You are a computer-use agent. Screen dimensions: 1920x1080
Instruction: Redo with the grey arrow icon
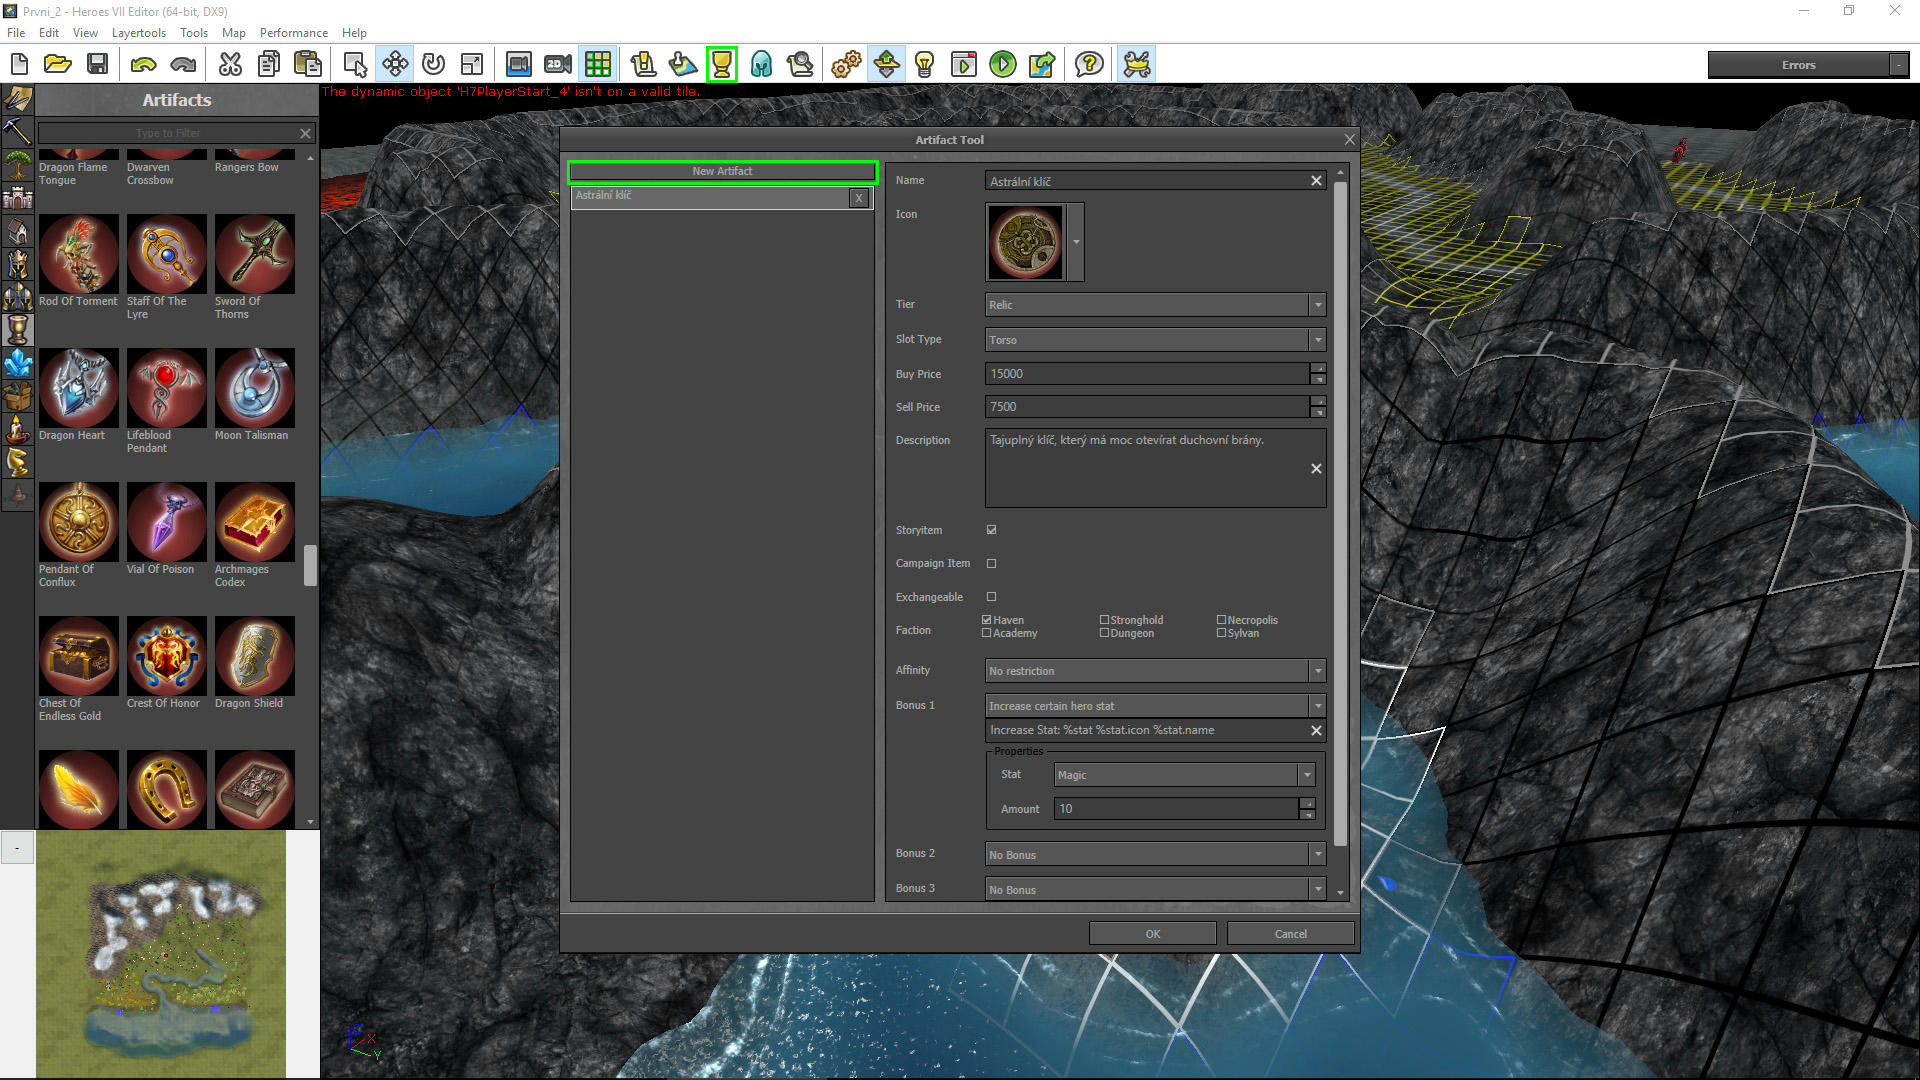click(183, 65)
